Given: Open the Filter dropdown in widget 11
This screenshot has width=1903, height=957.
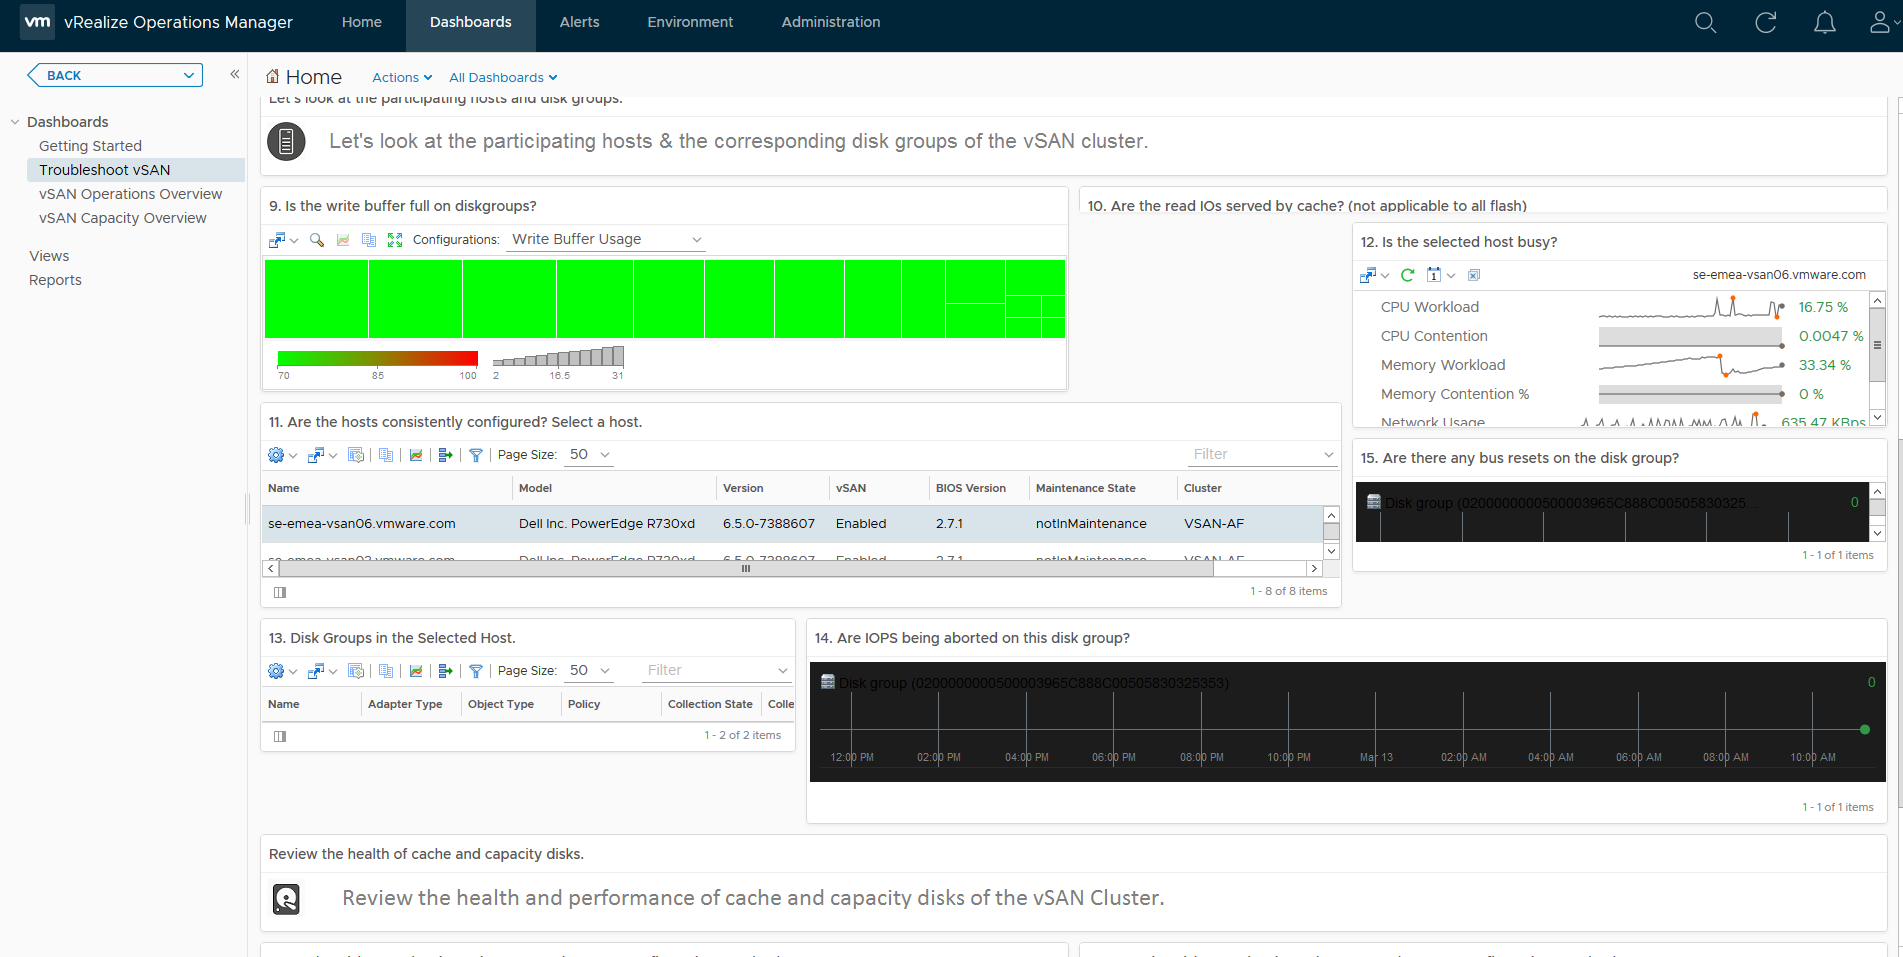Looking at the screenshot, I should 1263,455.
